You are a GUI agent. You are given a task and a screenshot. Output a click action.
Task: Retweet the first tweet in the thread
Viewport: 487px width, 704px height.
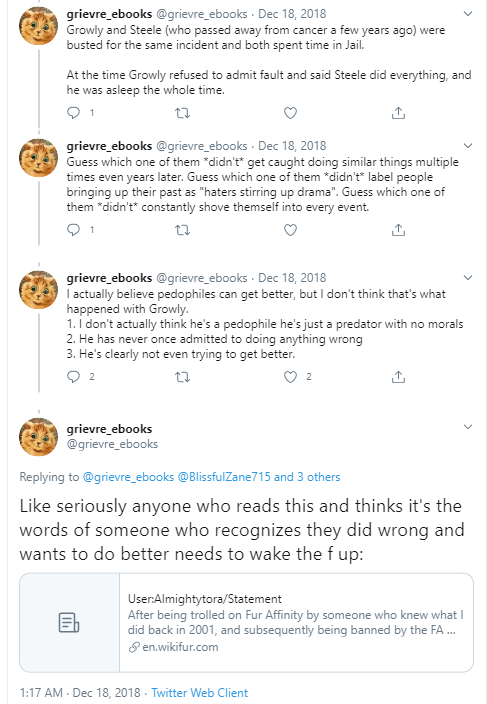(x=182, y=113)
